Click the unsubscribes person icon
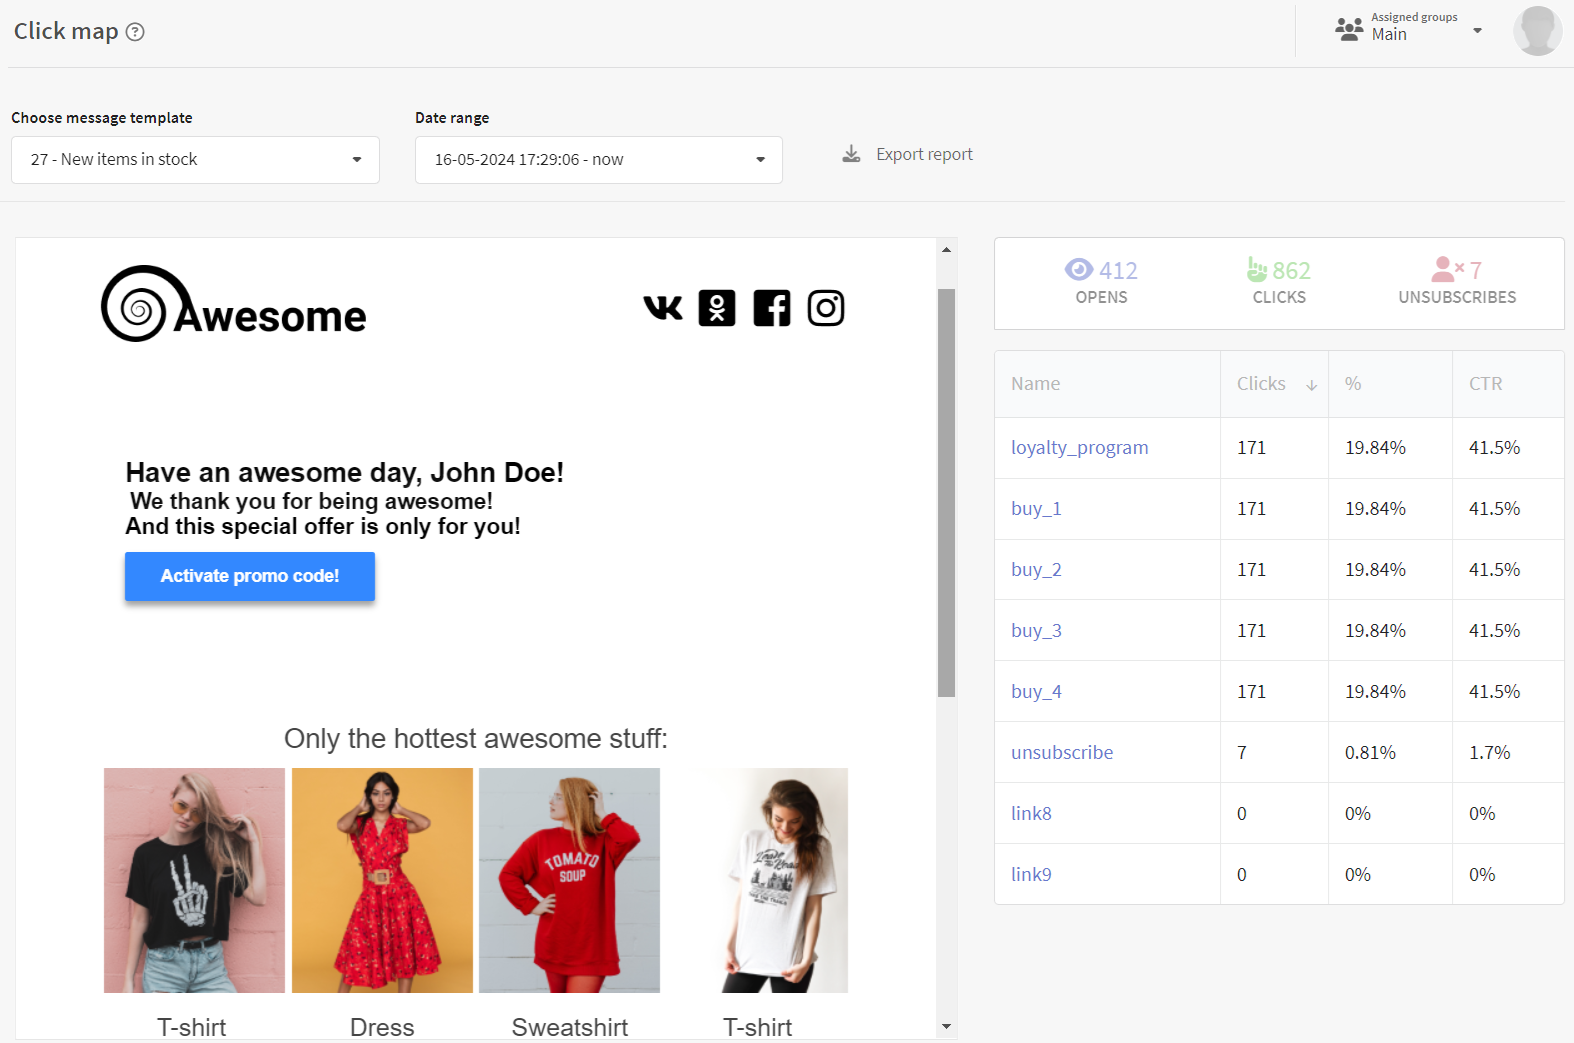 pos(1447,269)
